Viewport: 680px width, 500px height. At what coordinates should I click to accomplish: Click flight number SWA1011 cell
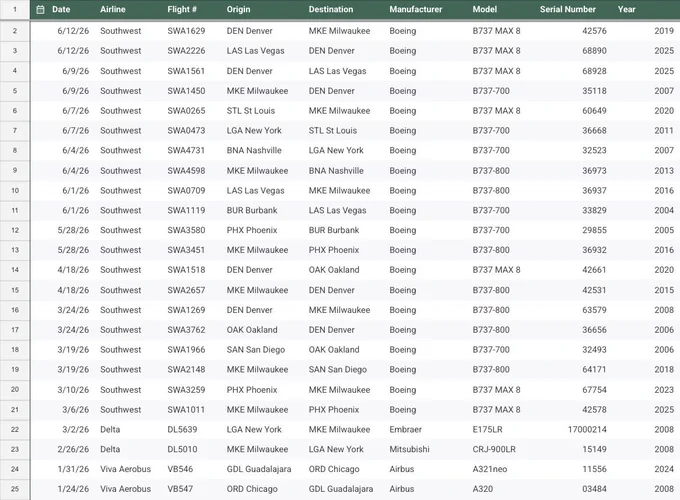point(186,409)
